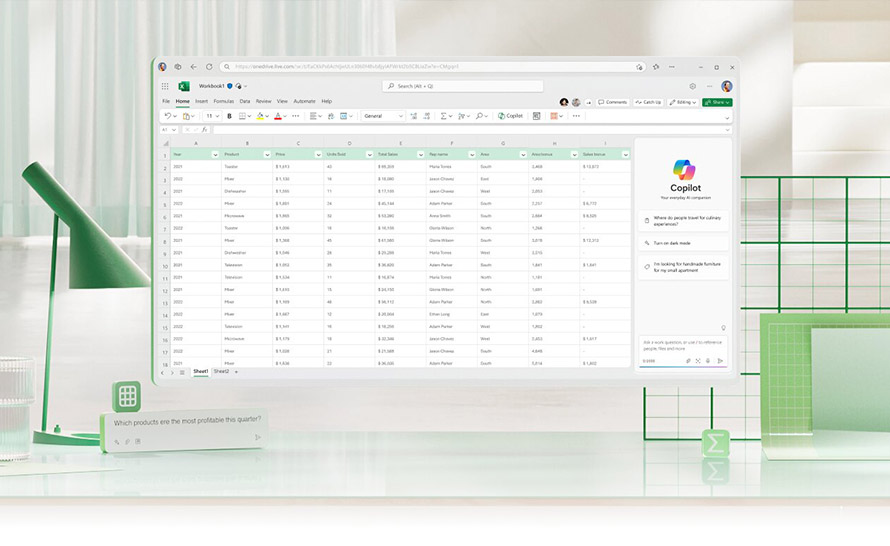Click the AutoSum sigma icon
This screenshot has width=890, height=546.
point(444,116)
